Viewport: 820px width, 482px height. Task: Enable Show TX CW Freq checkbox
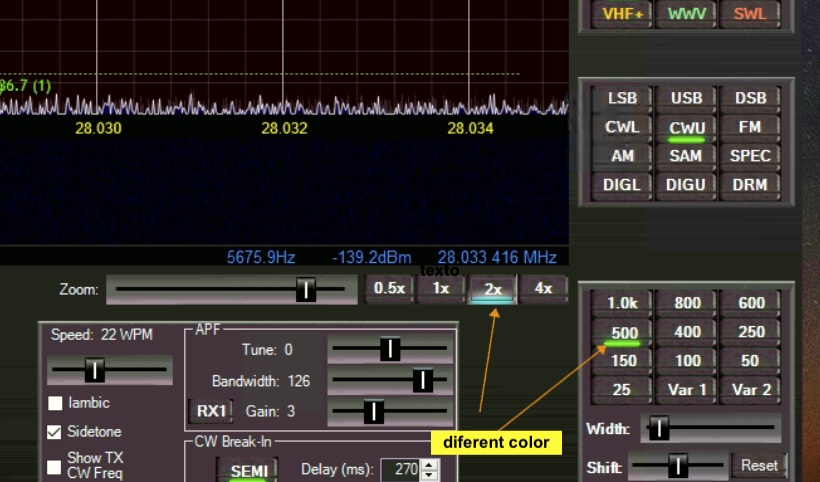point(55,466)
